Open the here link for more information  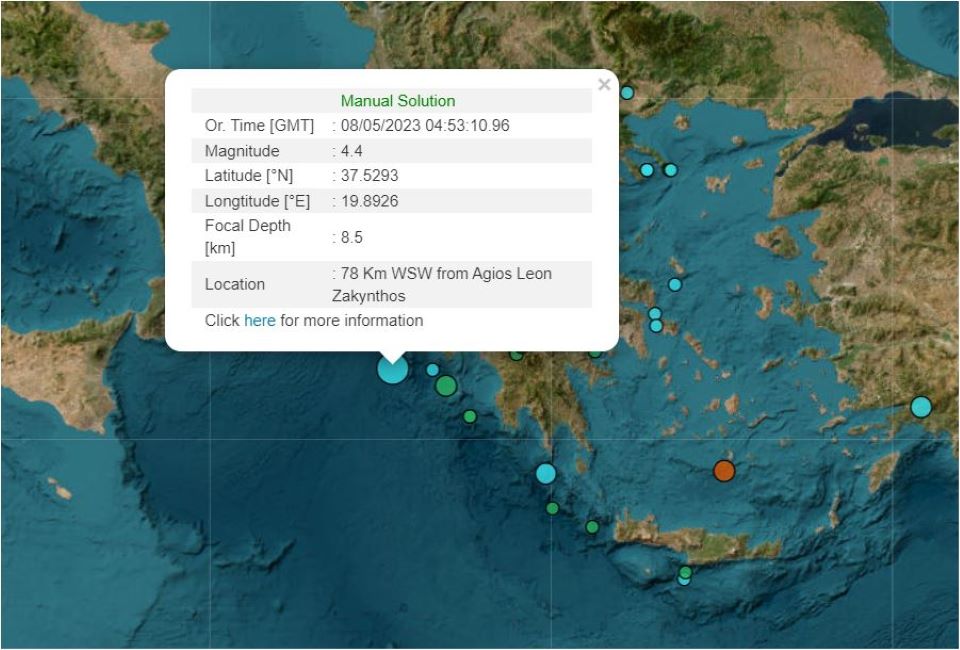(259, 321)
